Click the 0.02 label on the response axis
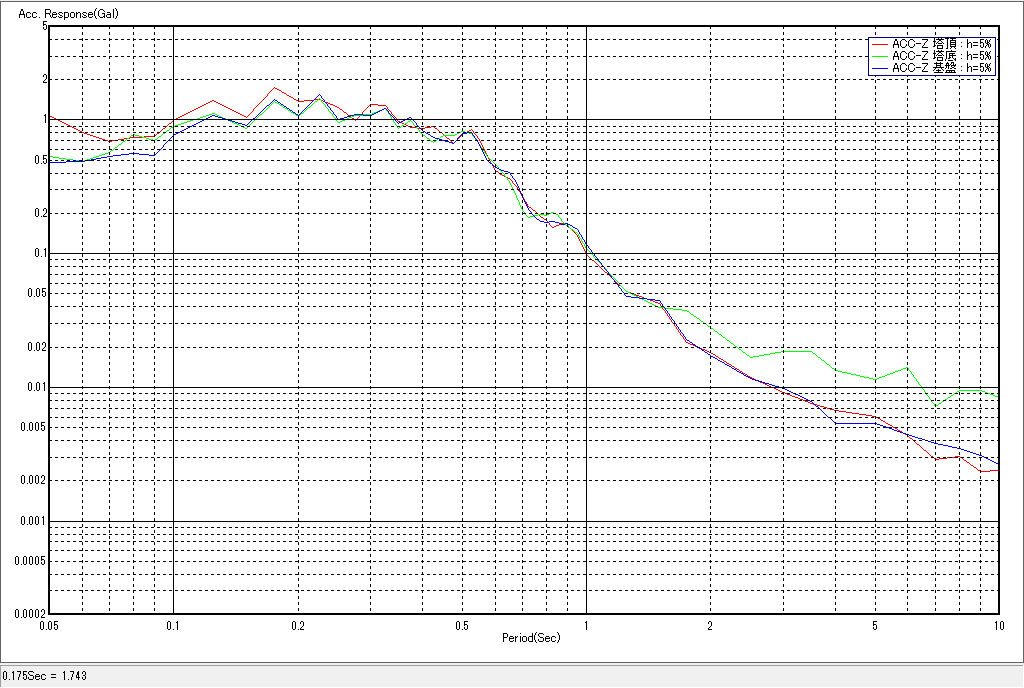The height and width of the screenshot is (688, 1024). click(x=35, y=347)
